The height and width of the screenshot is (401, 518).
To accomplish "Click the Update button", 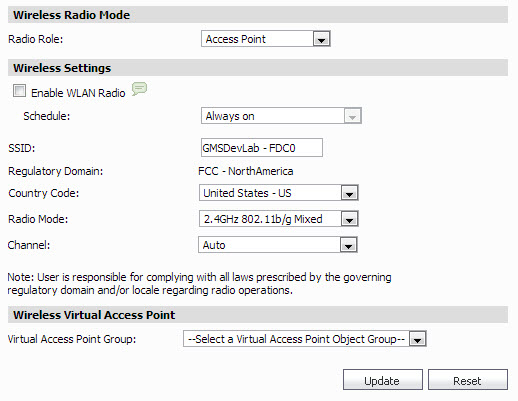I will click(383, 380).
